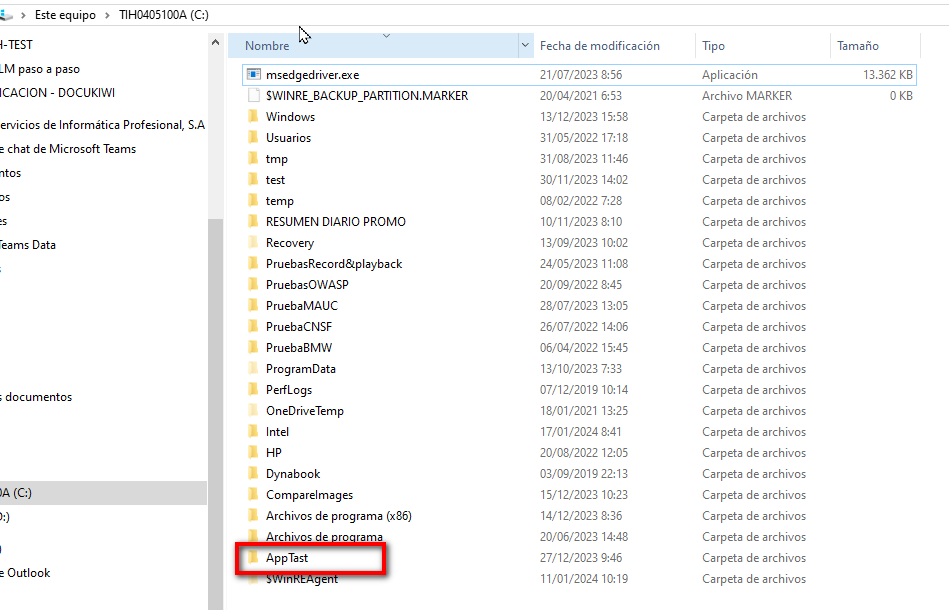949x610 pixels.
Task: Open the Usuarios folder
Action: pyautogui.click(x=291, y=137)
